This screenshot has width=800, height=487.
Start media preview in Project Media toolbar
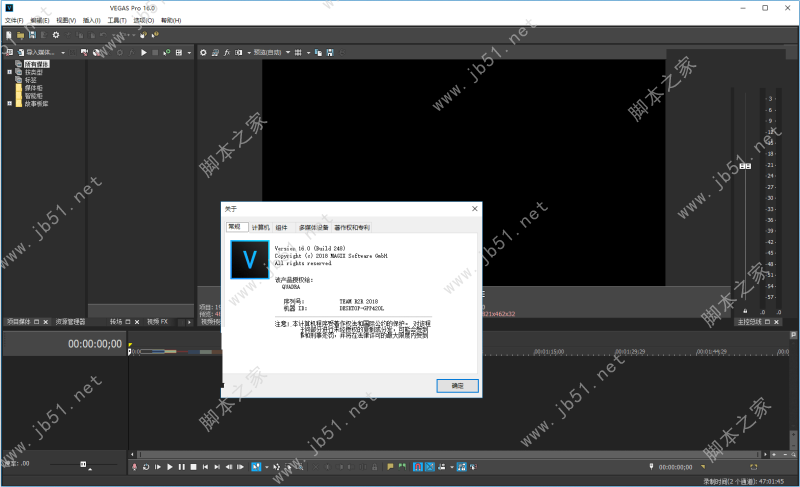click(144, 53)
